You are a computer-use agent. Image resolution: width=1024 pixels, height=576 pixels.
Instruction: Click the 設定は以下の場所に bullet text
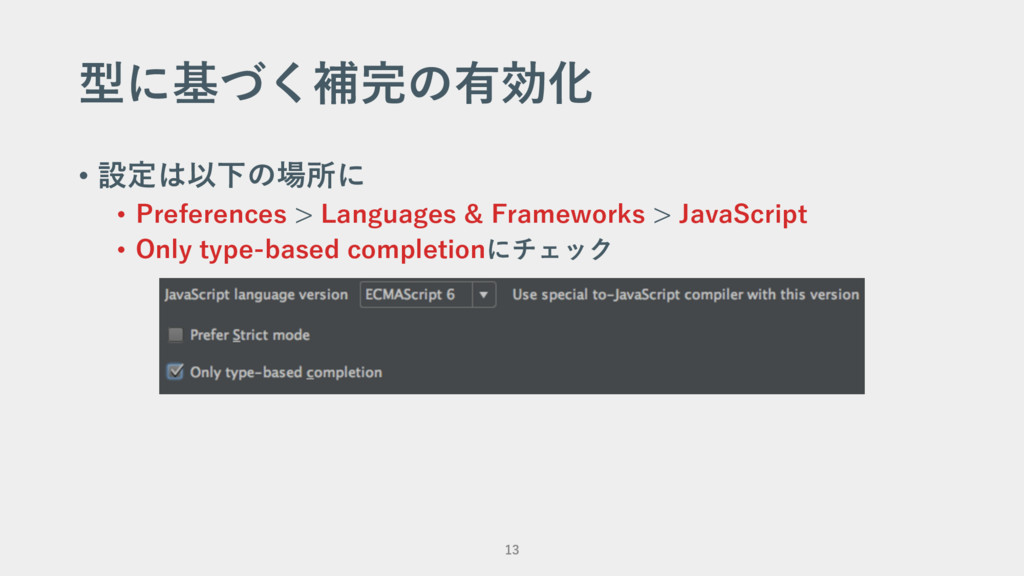click(x=231, y=175)
